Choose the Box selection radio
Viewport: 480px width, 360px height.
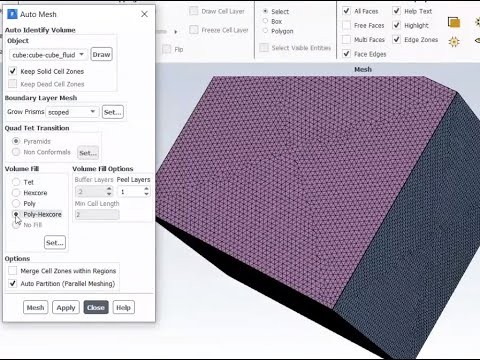point(265,21)
